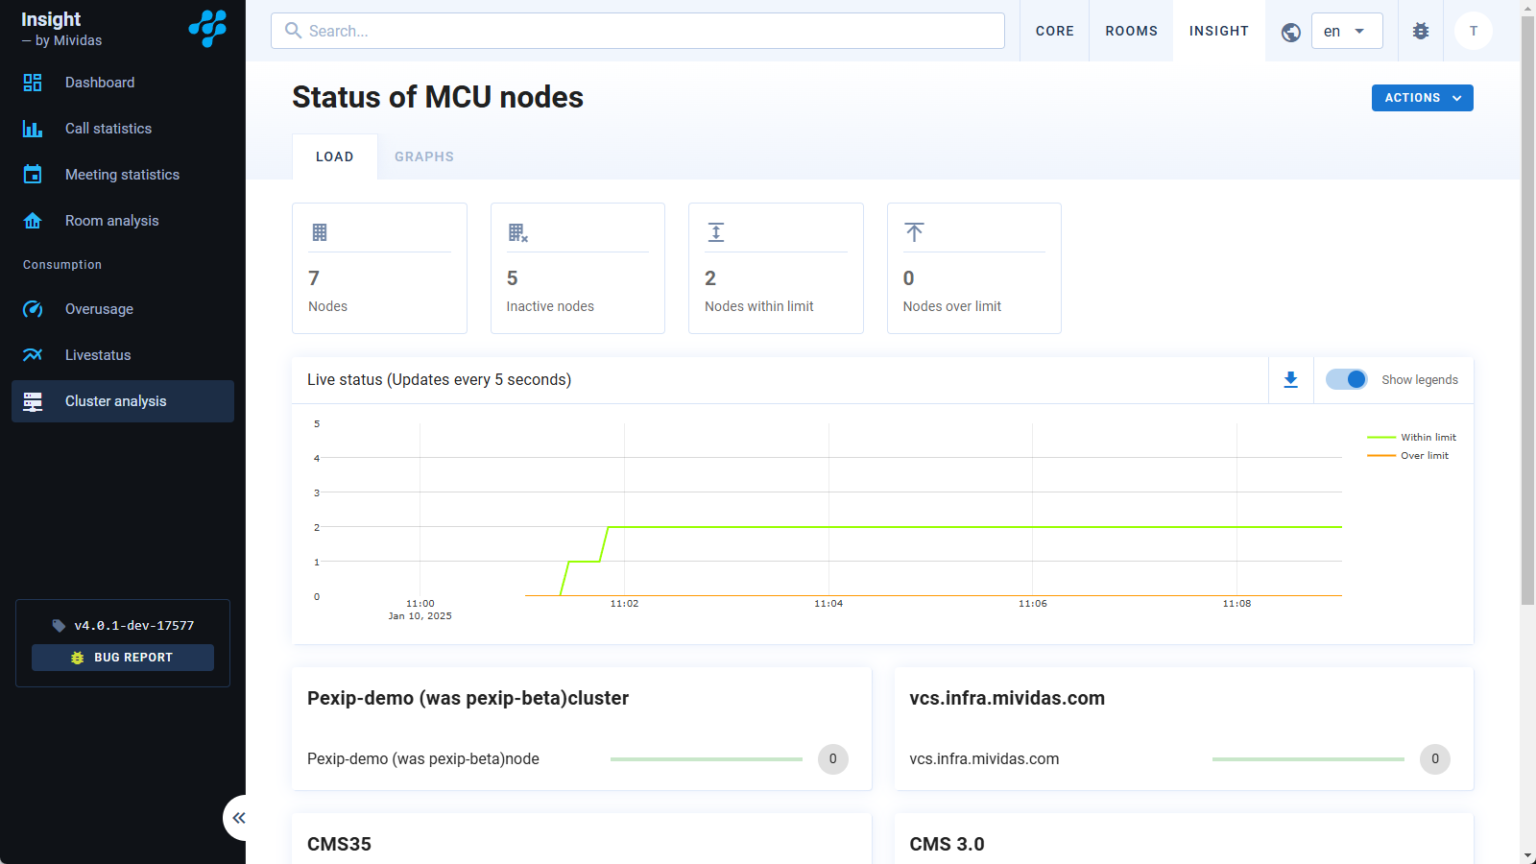The width and height of the screenshot is (1536, 864).
Task: Click the Nodes card grid icon
Action: (x=320, y=233)
